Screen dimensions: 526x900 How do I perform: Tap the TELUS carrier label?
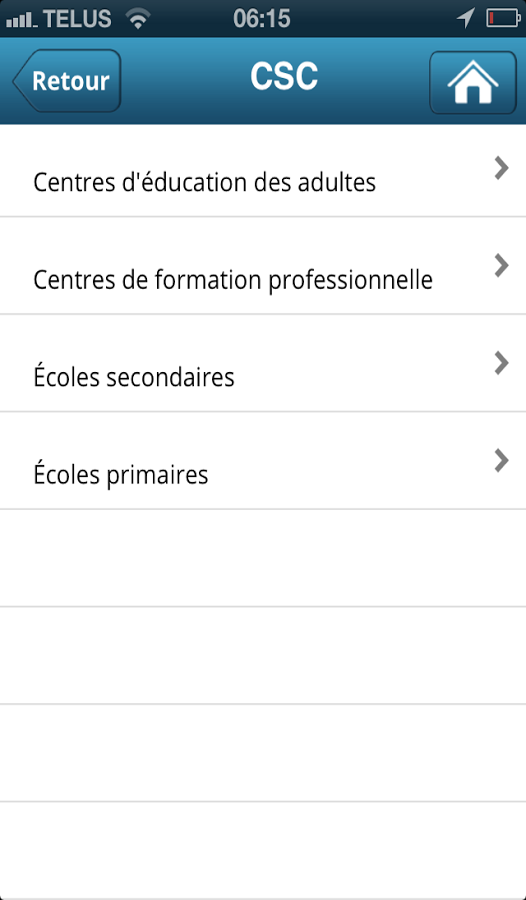[77, 19]
